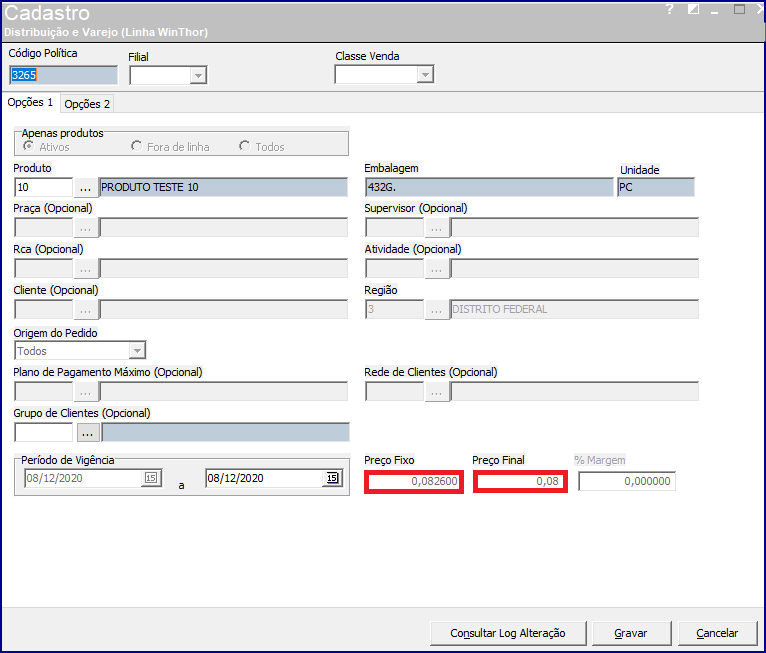Click the Produto code field
The width and height of the screenshot is (766, 653).
(43, 188)
